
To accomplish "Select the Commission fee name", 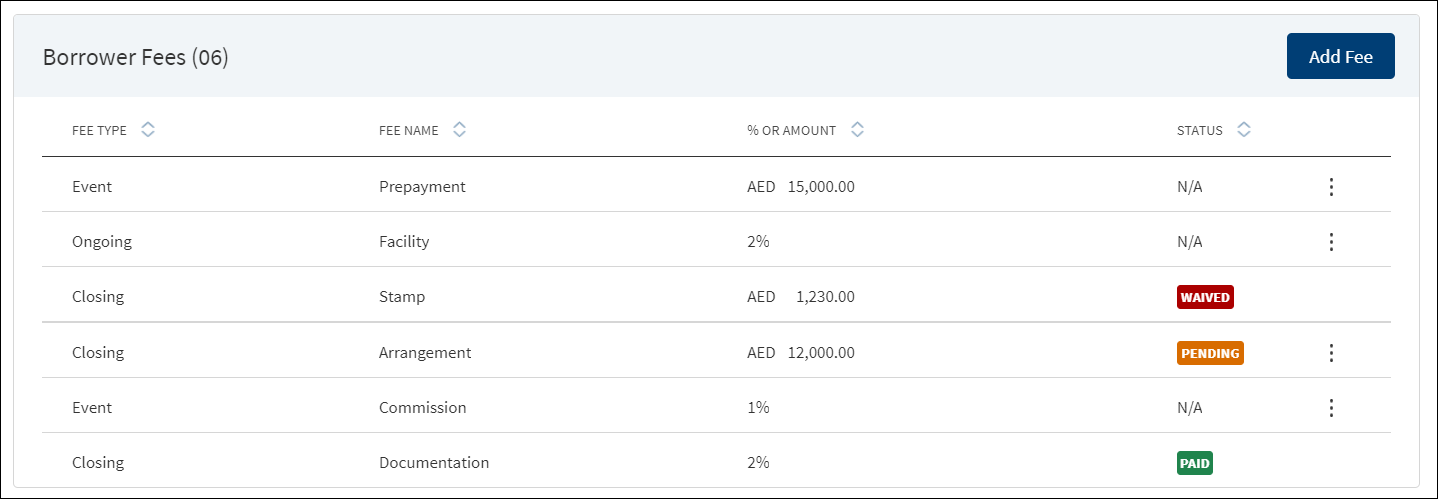I will [423, 408].
